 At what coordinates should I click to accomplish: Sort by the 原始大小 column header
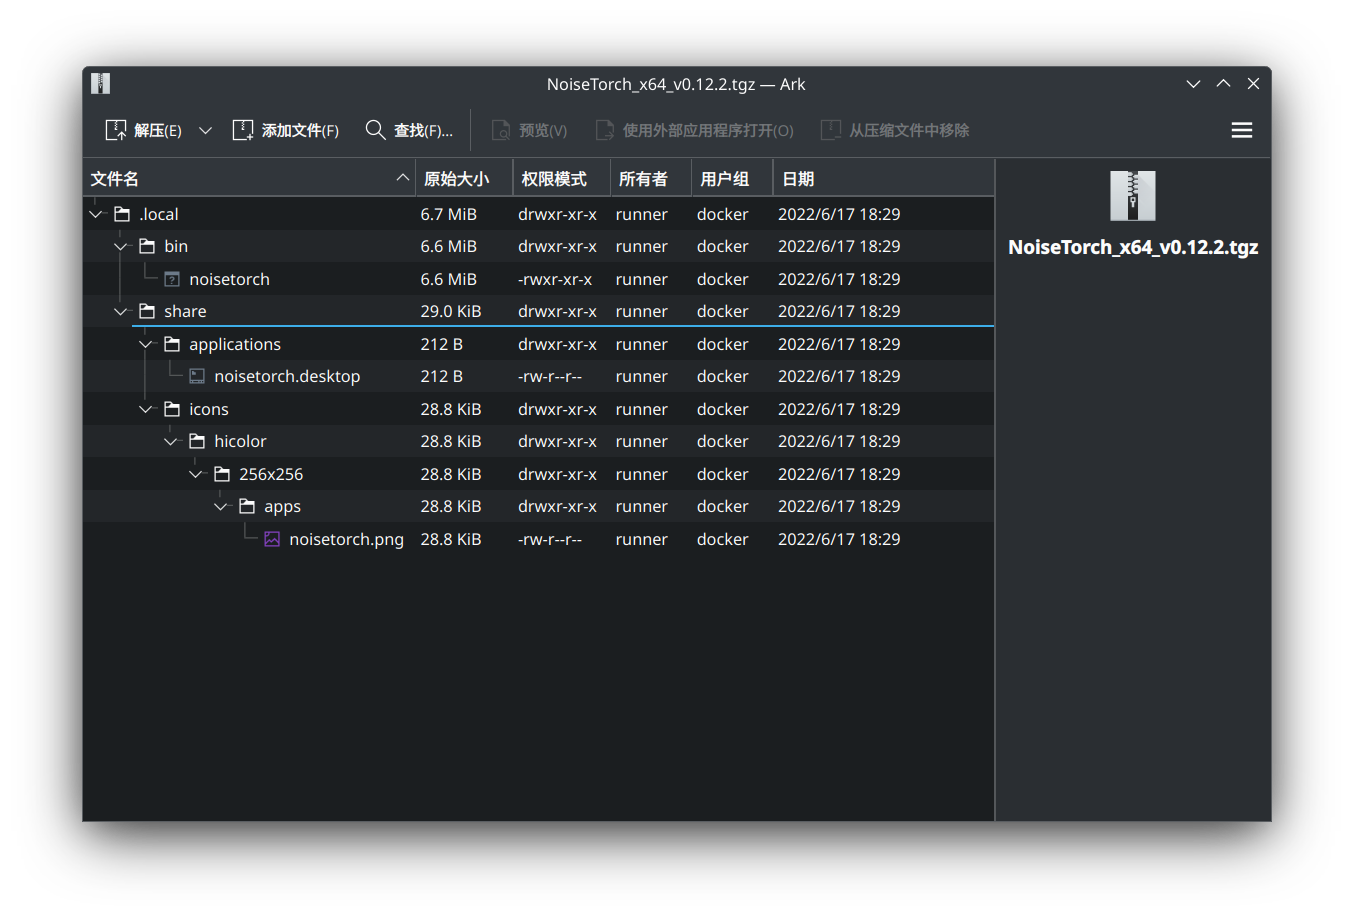(x=465, y=178)
